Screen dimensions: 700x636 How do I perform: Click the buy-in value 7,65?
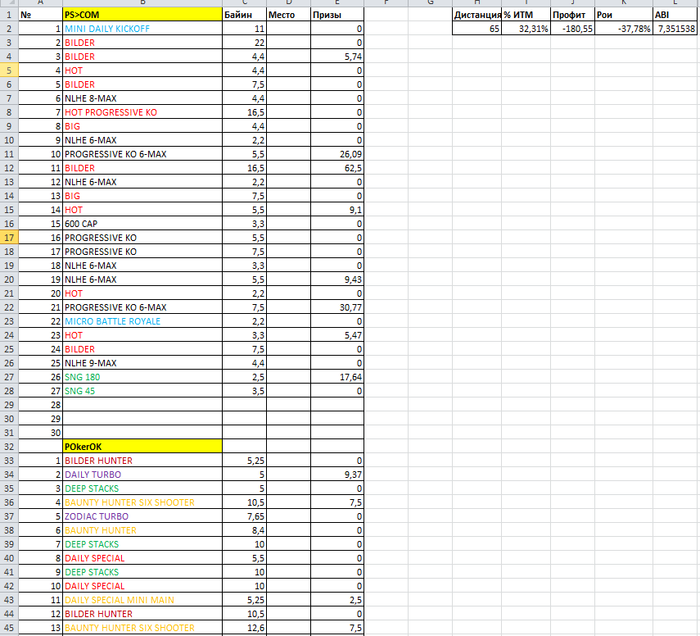244,516
